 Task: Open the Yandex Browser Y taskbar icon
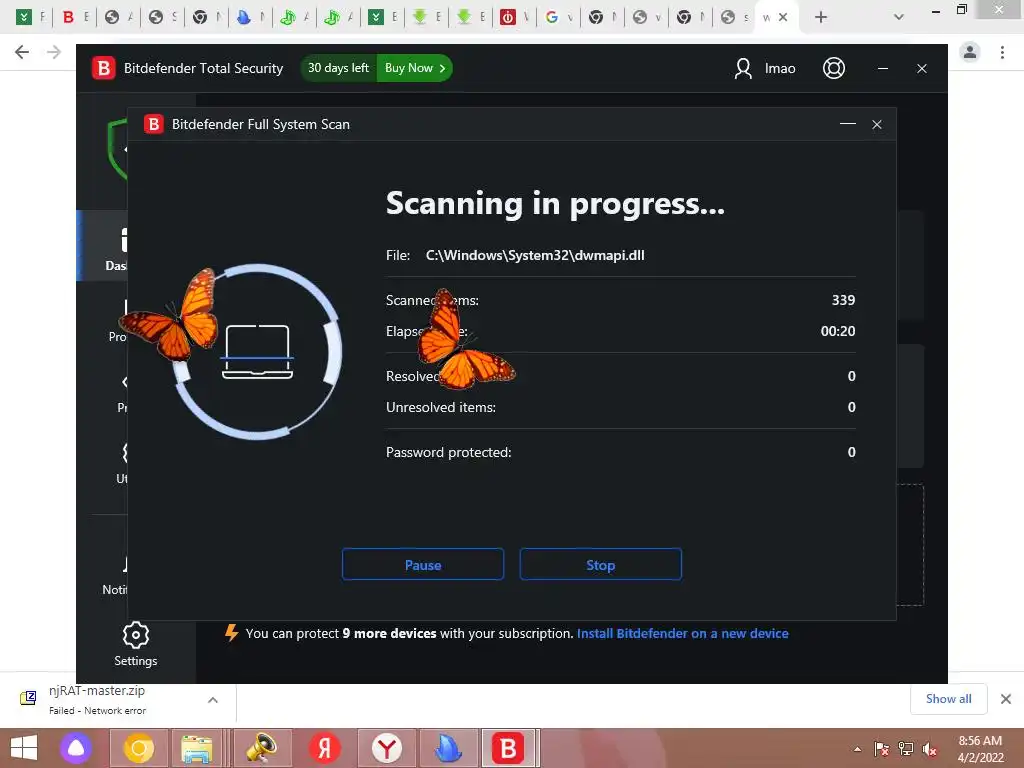[387, 748]
